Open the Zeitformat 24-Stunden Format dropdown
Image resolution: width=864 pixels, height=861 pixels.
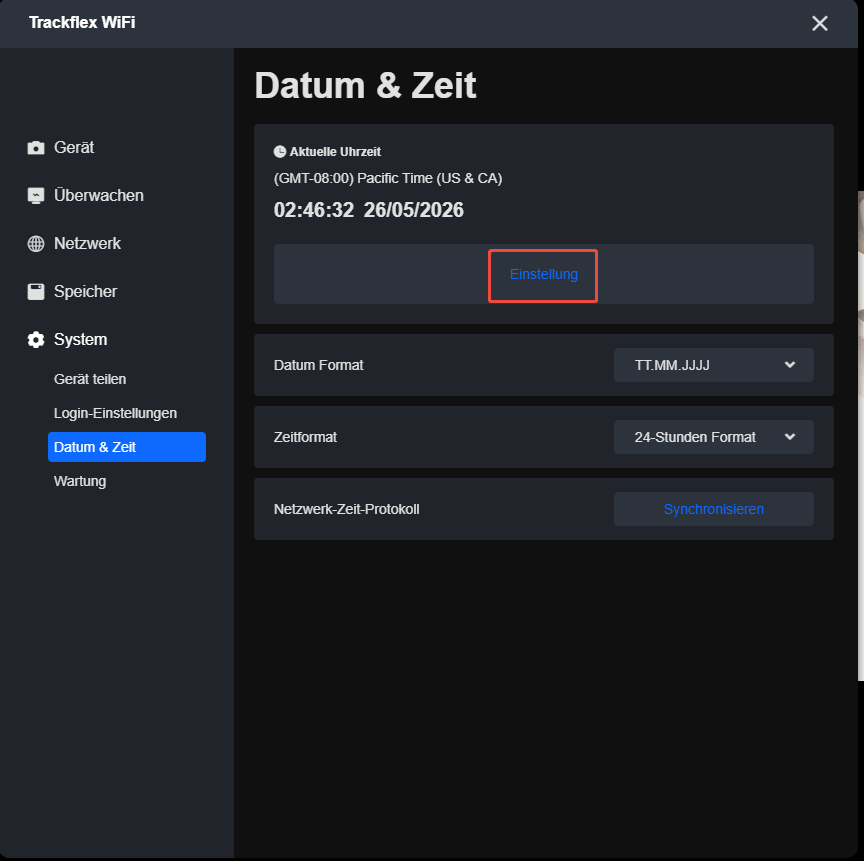pos(714,437)
